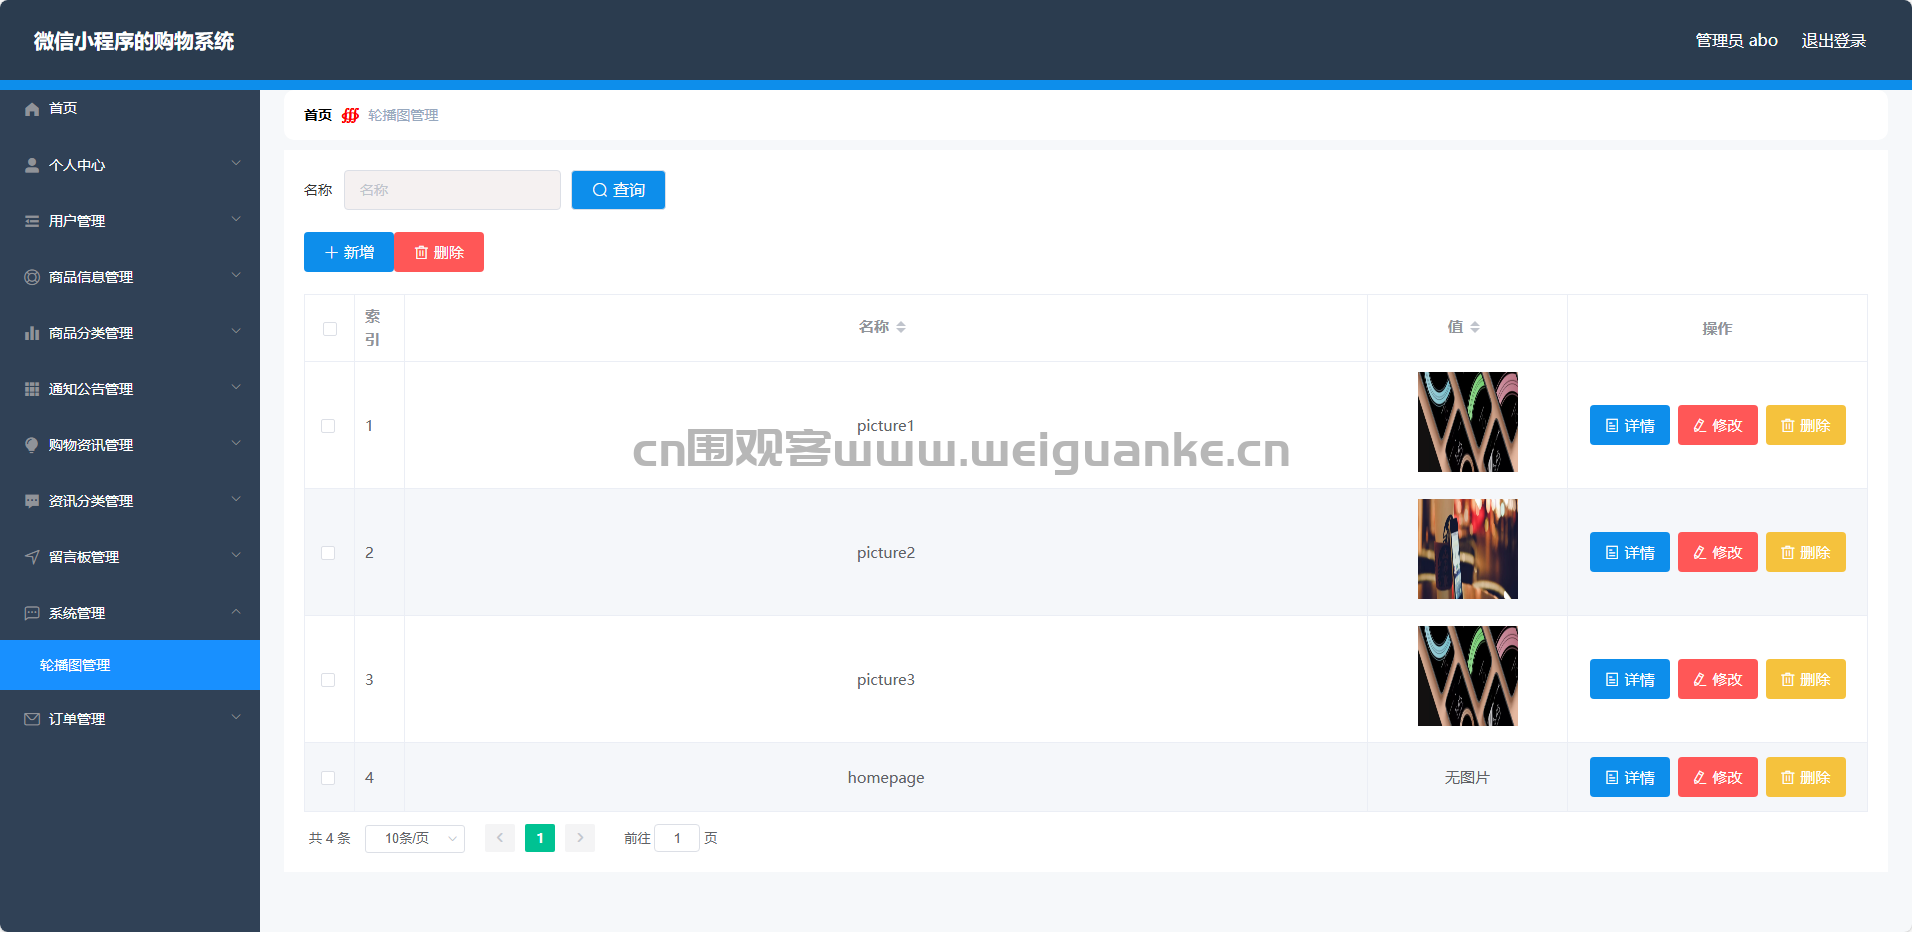Open the picture3 thumbnail image
The width and height of the screenshot is (1912, 932).
pyautogui.click(x=1468, y=676)
